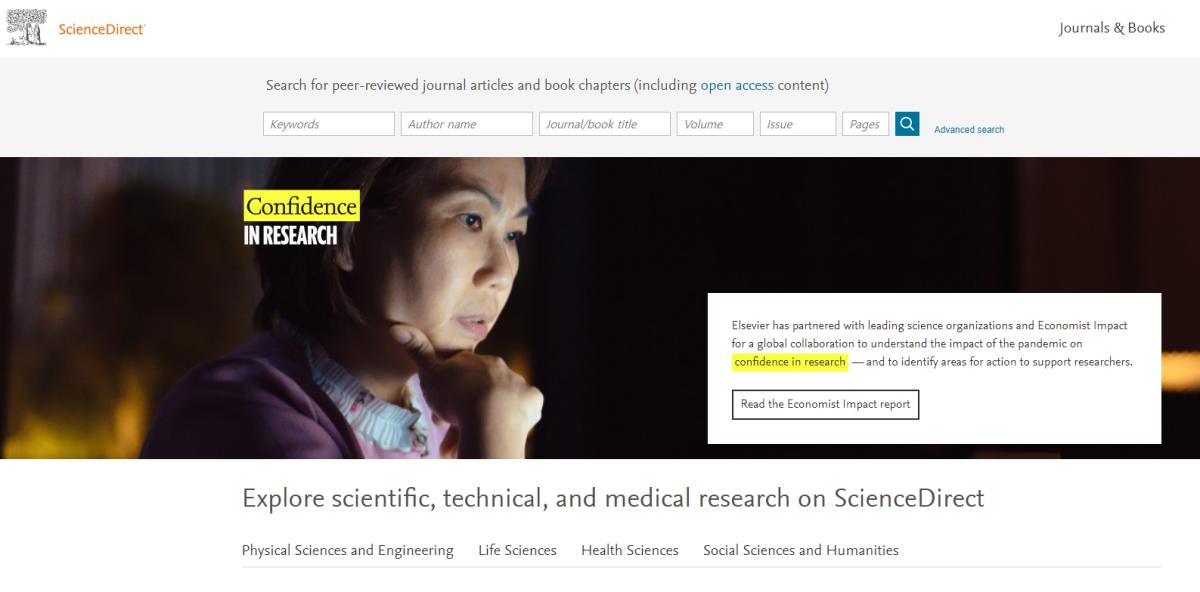The image size is (1200, 592).
Task: Select Physical Sciences and Engineering tab
Action: pos(347,550)
